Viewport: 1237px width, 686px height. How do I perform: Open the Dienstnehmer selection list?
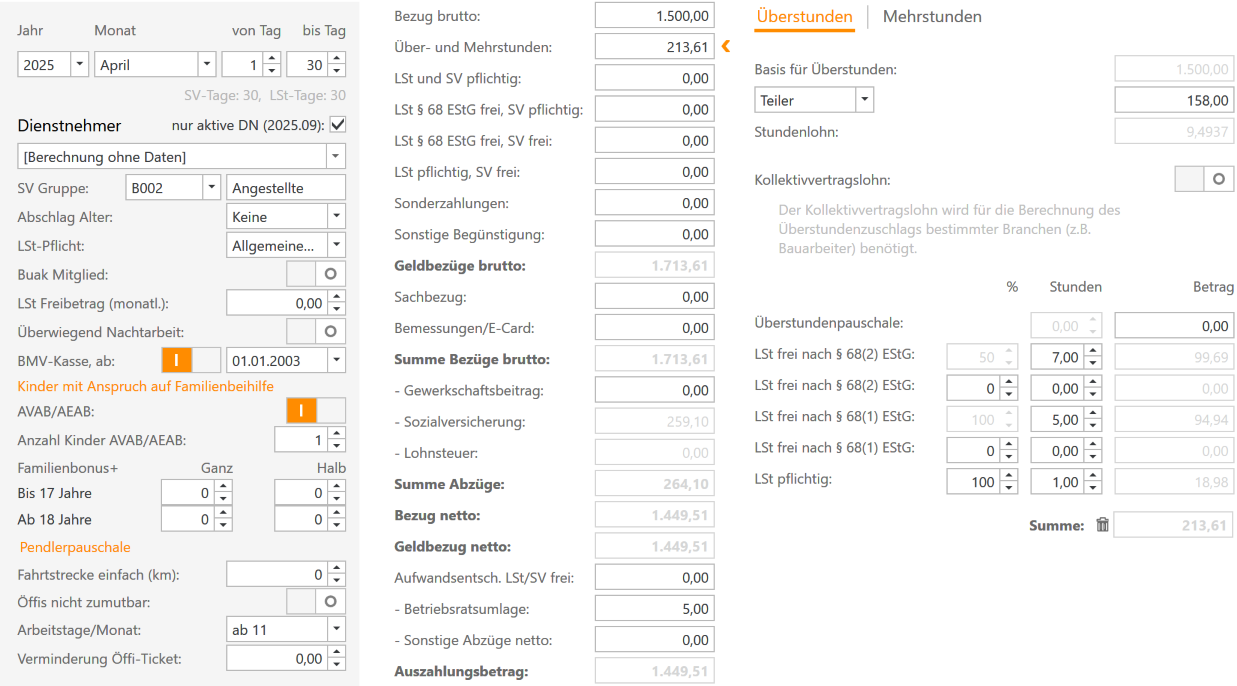click(336, 156)
